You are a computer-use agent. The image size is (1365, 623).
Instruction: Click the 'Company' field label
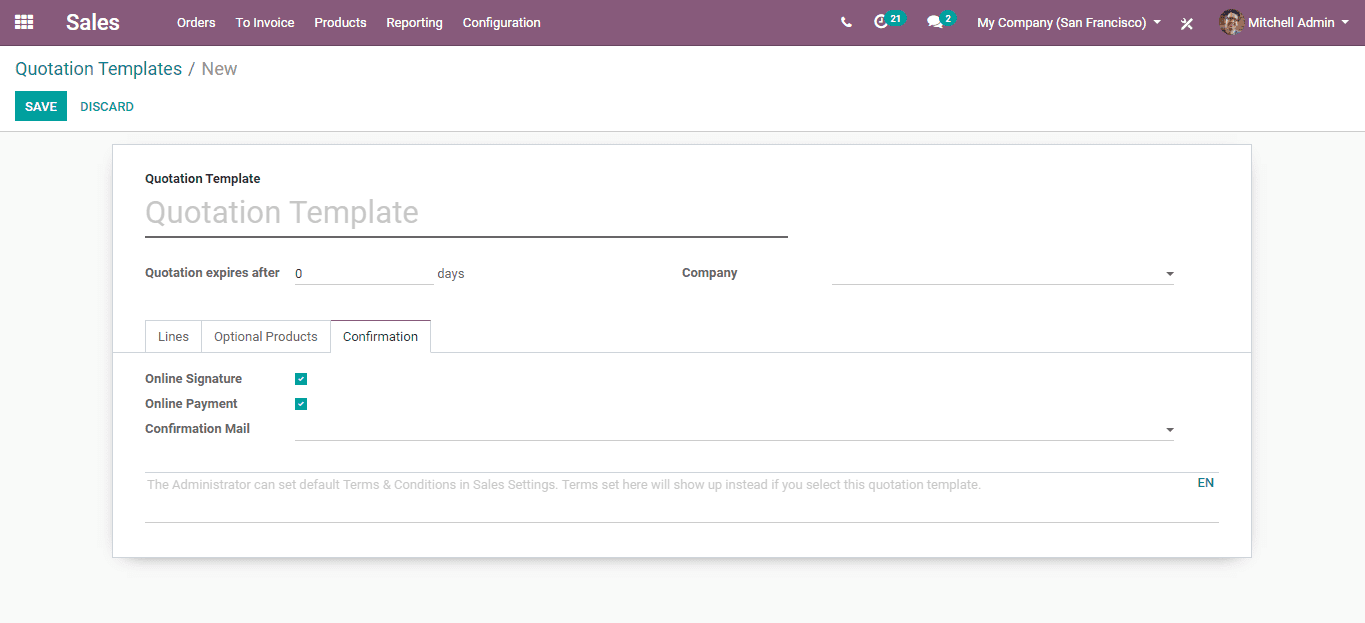pos(710,273)
